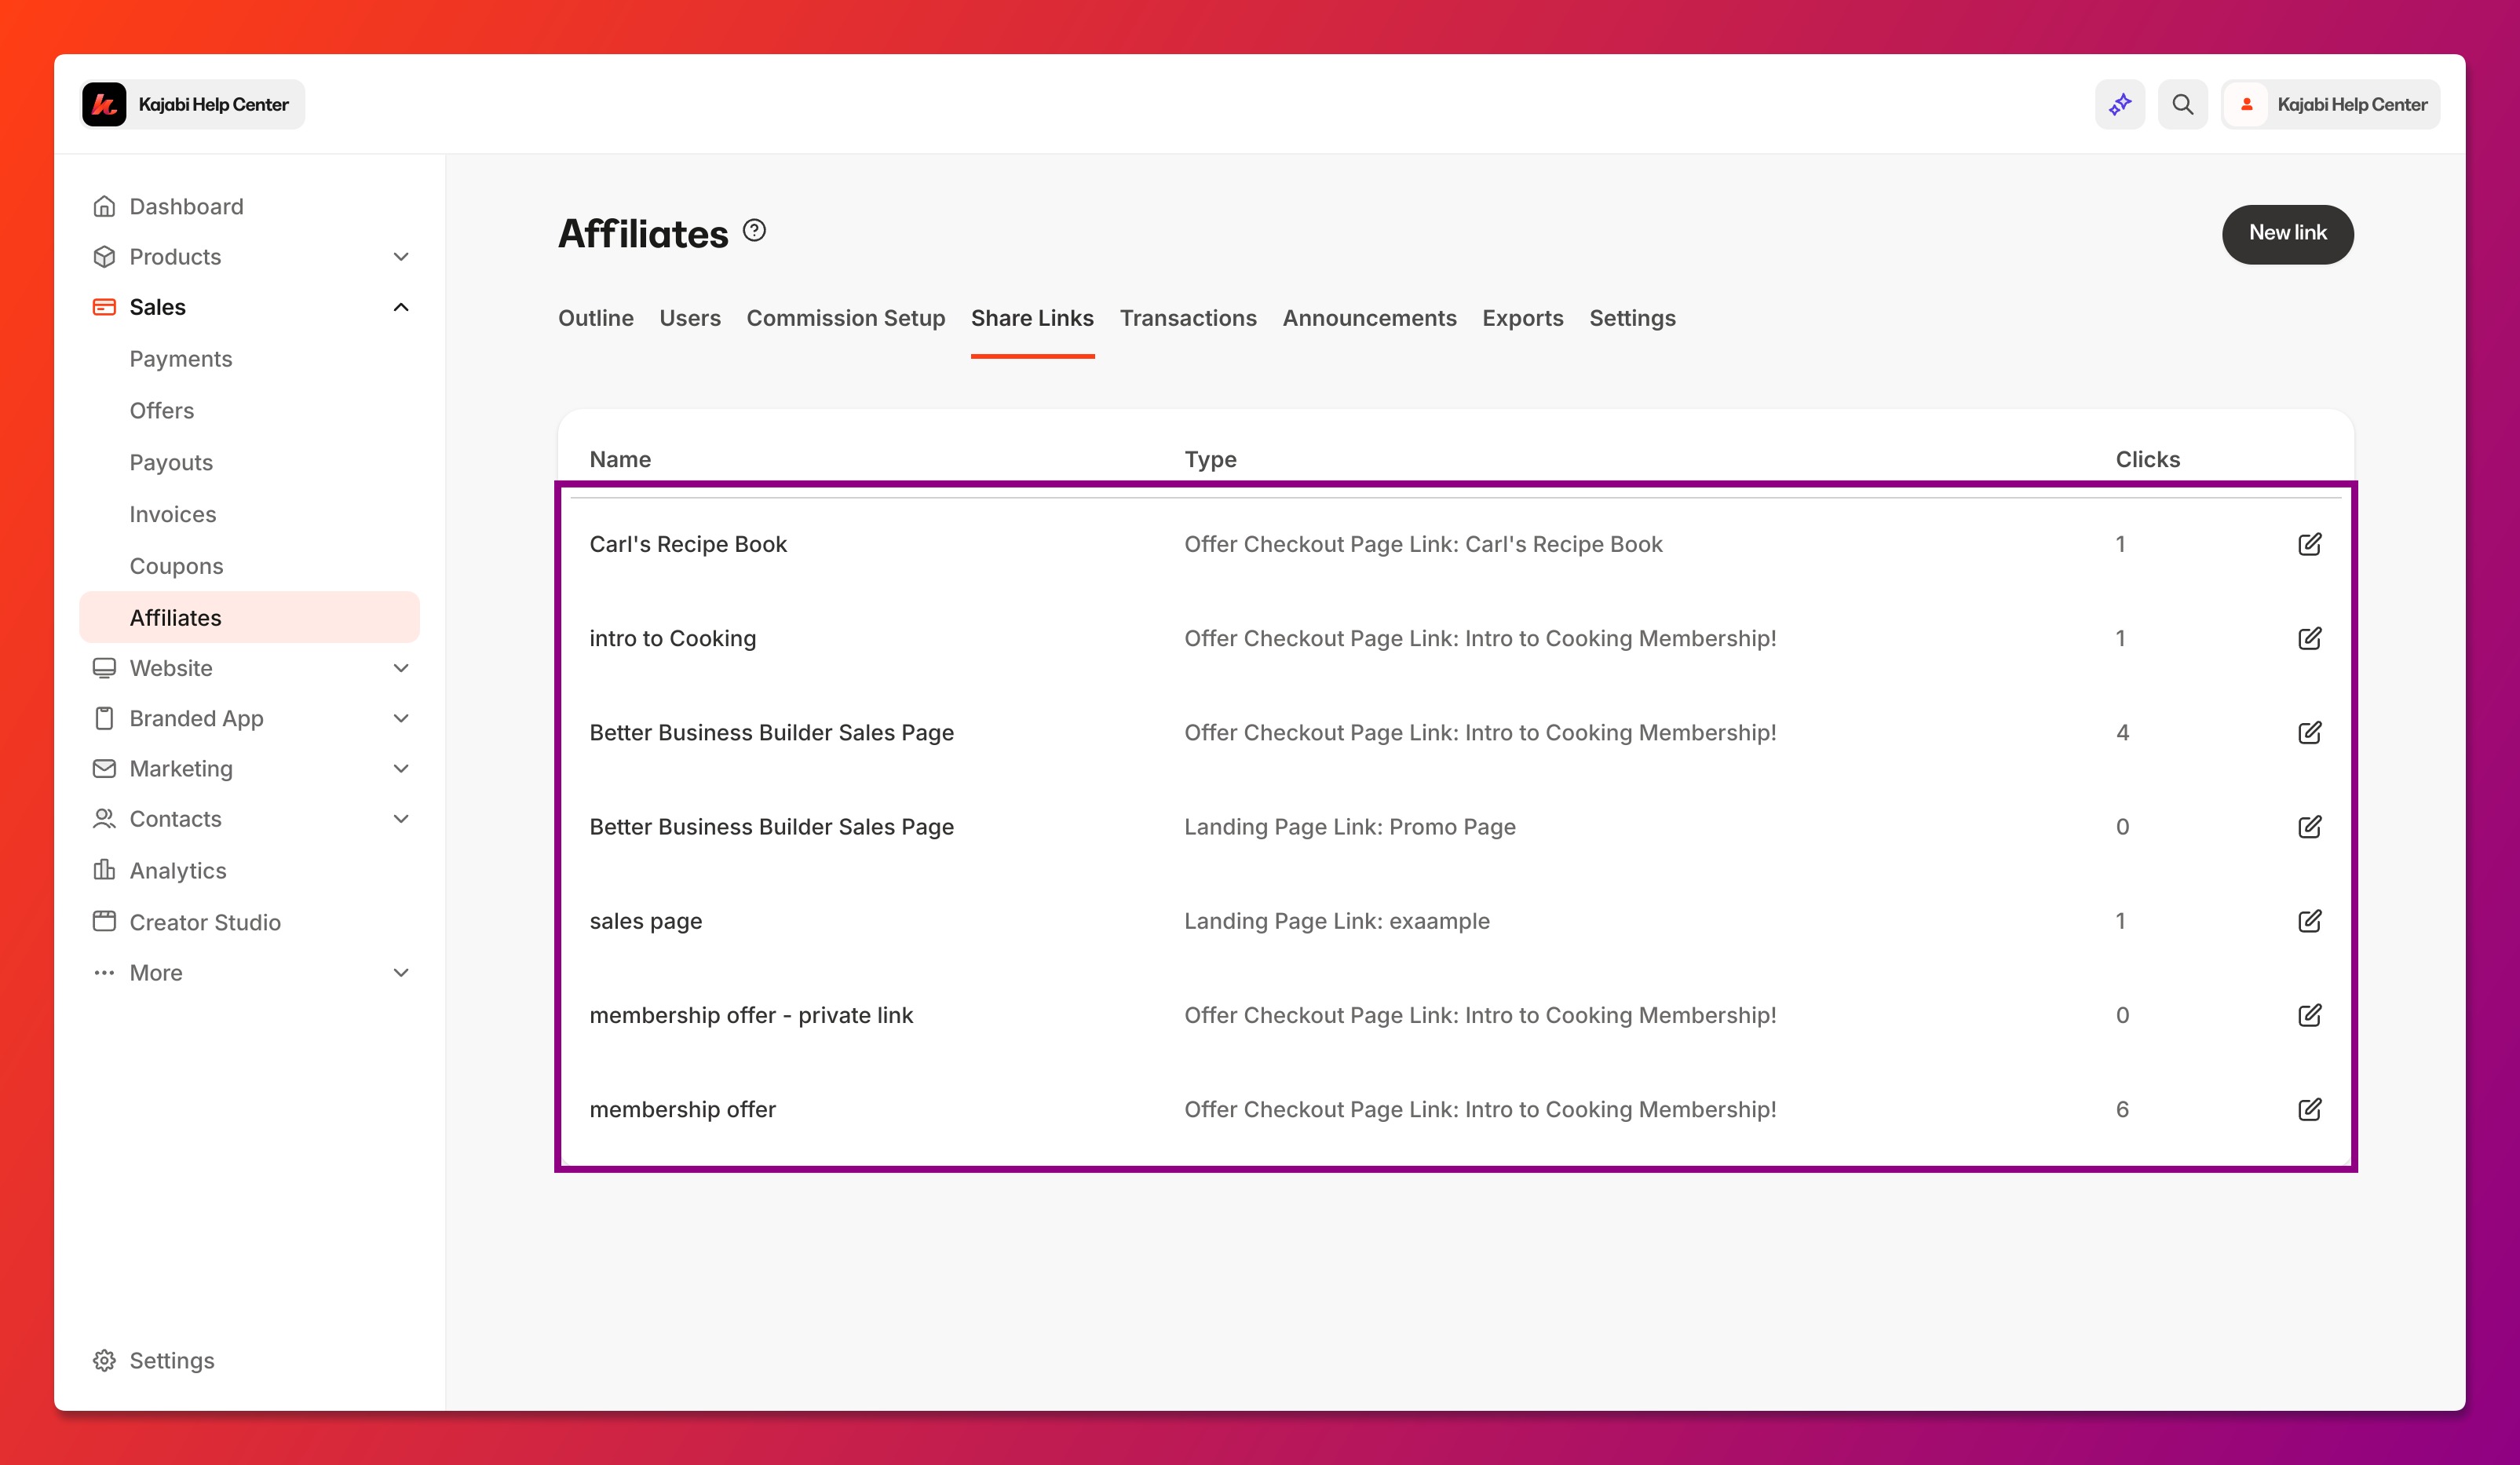Click the Branded App phone icon
This screenshot has height=1465, width=2520.
[104, 718]
